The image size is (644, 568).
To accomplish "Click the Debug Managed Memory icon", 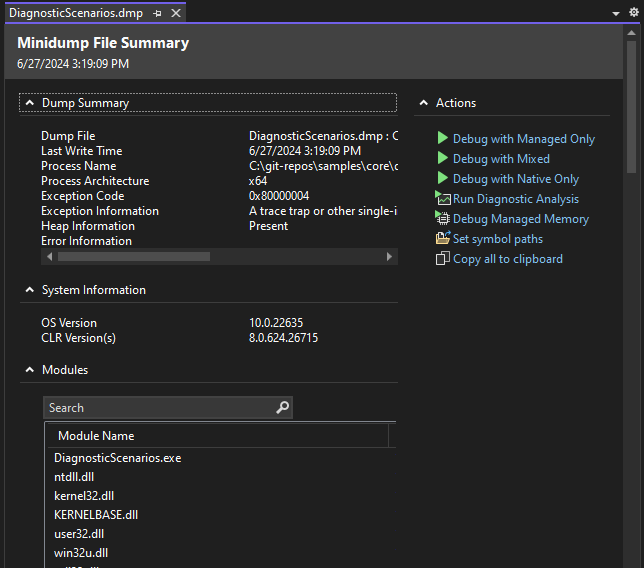I will [x=443, y=219].
